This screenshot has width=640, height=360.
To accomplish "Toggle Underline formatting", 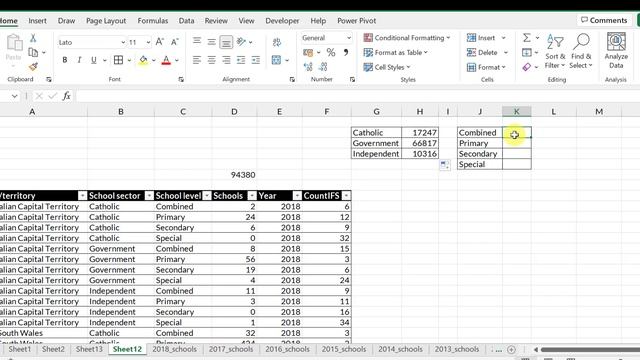I will click(93, 60).
